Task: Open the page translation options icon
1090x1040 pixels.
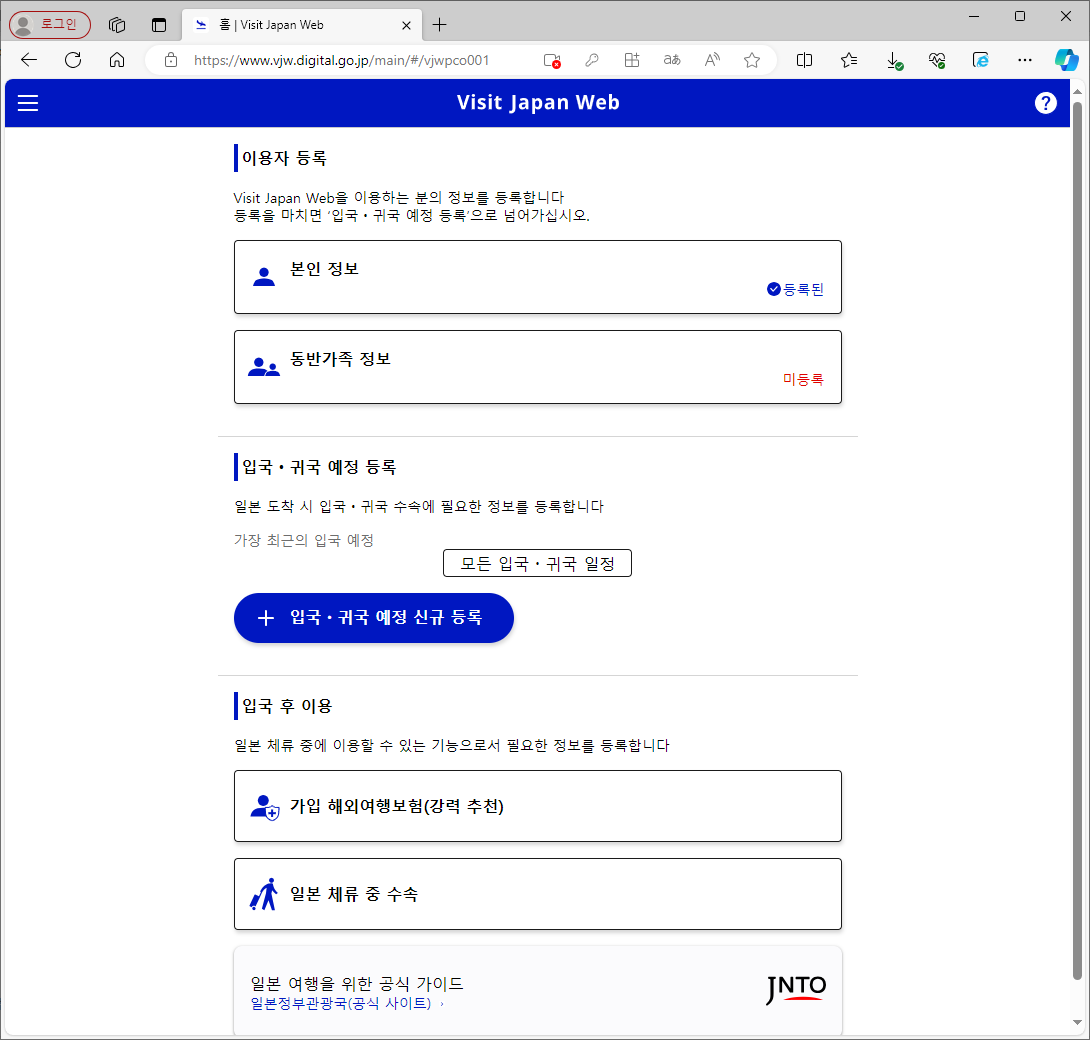Action: point(672,60)
